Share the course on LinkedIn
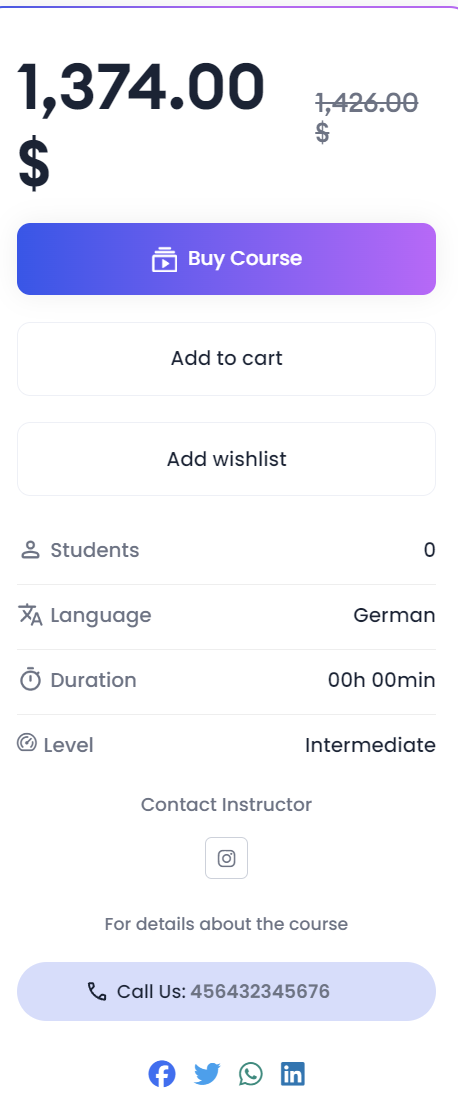Viewport: 458px width, 1115px height. [292, 1074]
